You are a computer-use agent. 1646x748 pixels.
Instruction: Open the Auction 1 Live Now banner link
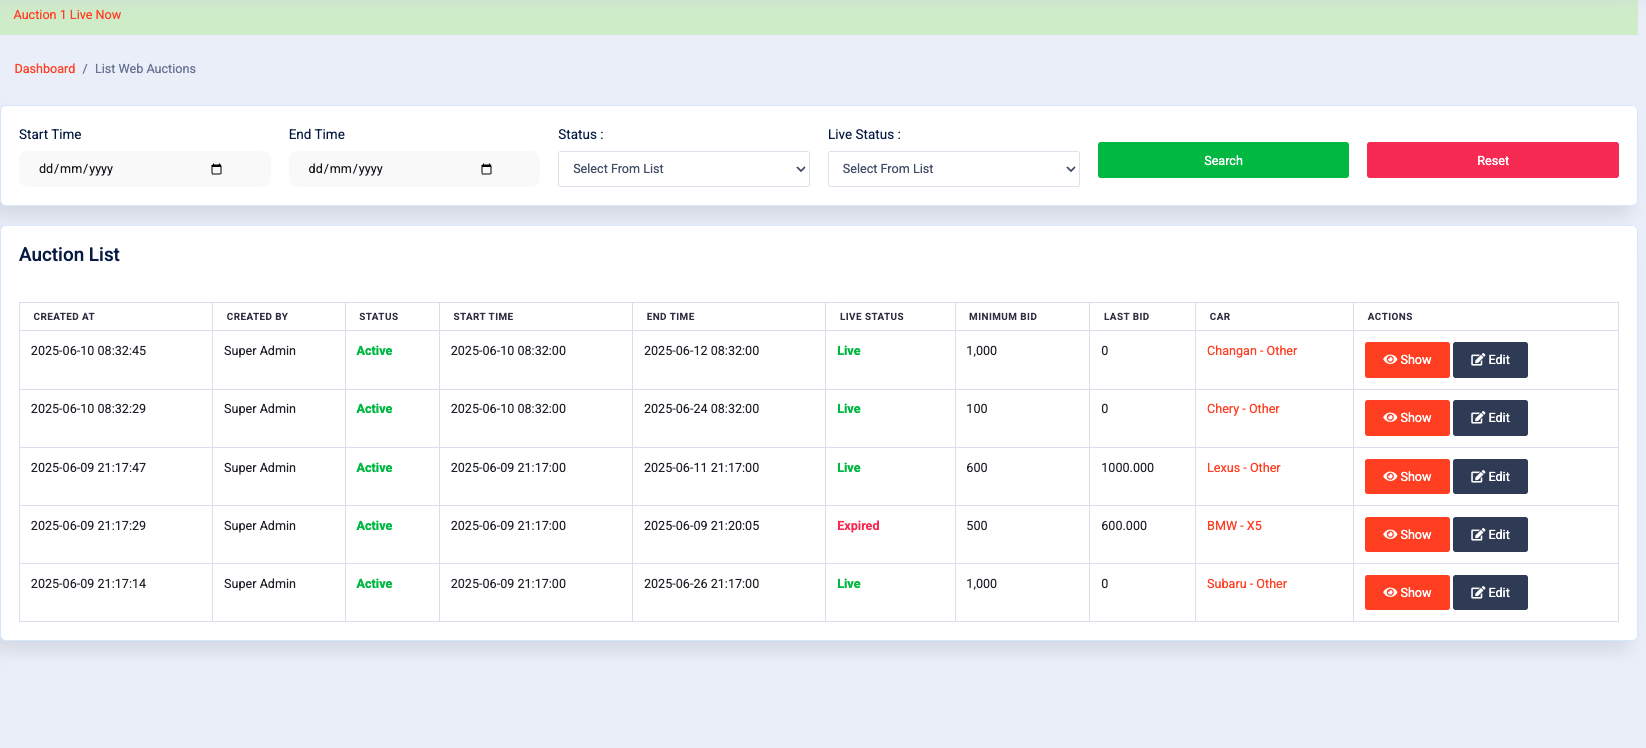[x=67, y=15]
